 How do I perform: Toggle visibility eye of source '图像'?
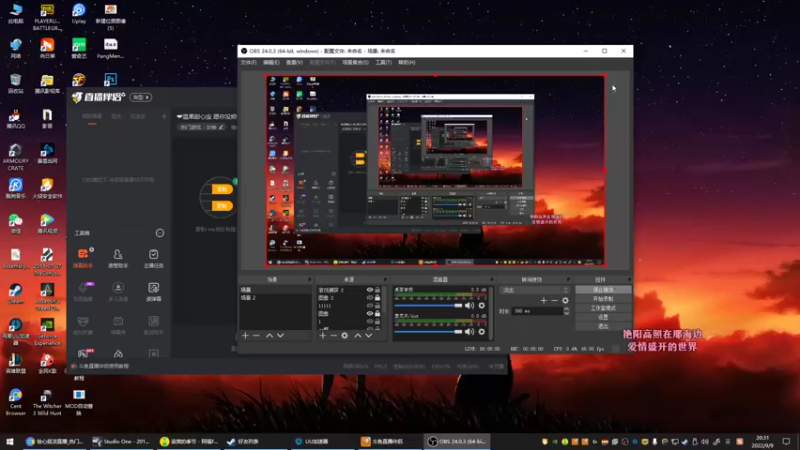tap(370, 313)
